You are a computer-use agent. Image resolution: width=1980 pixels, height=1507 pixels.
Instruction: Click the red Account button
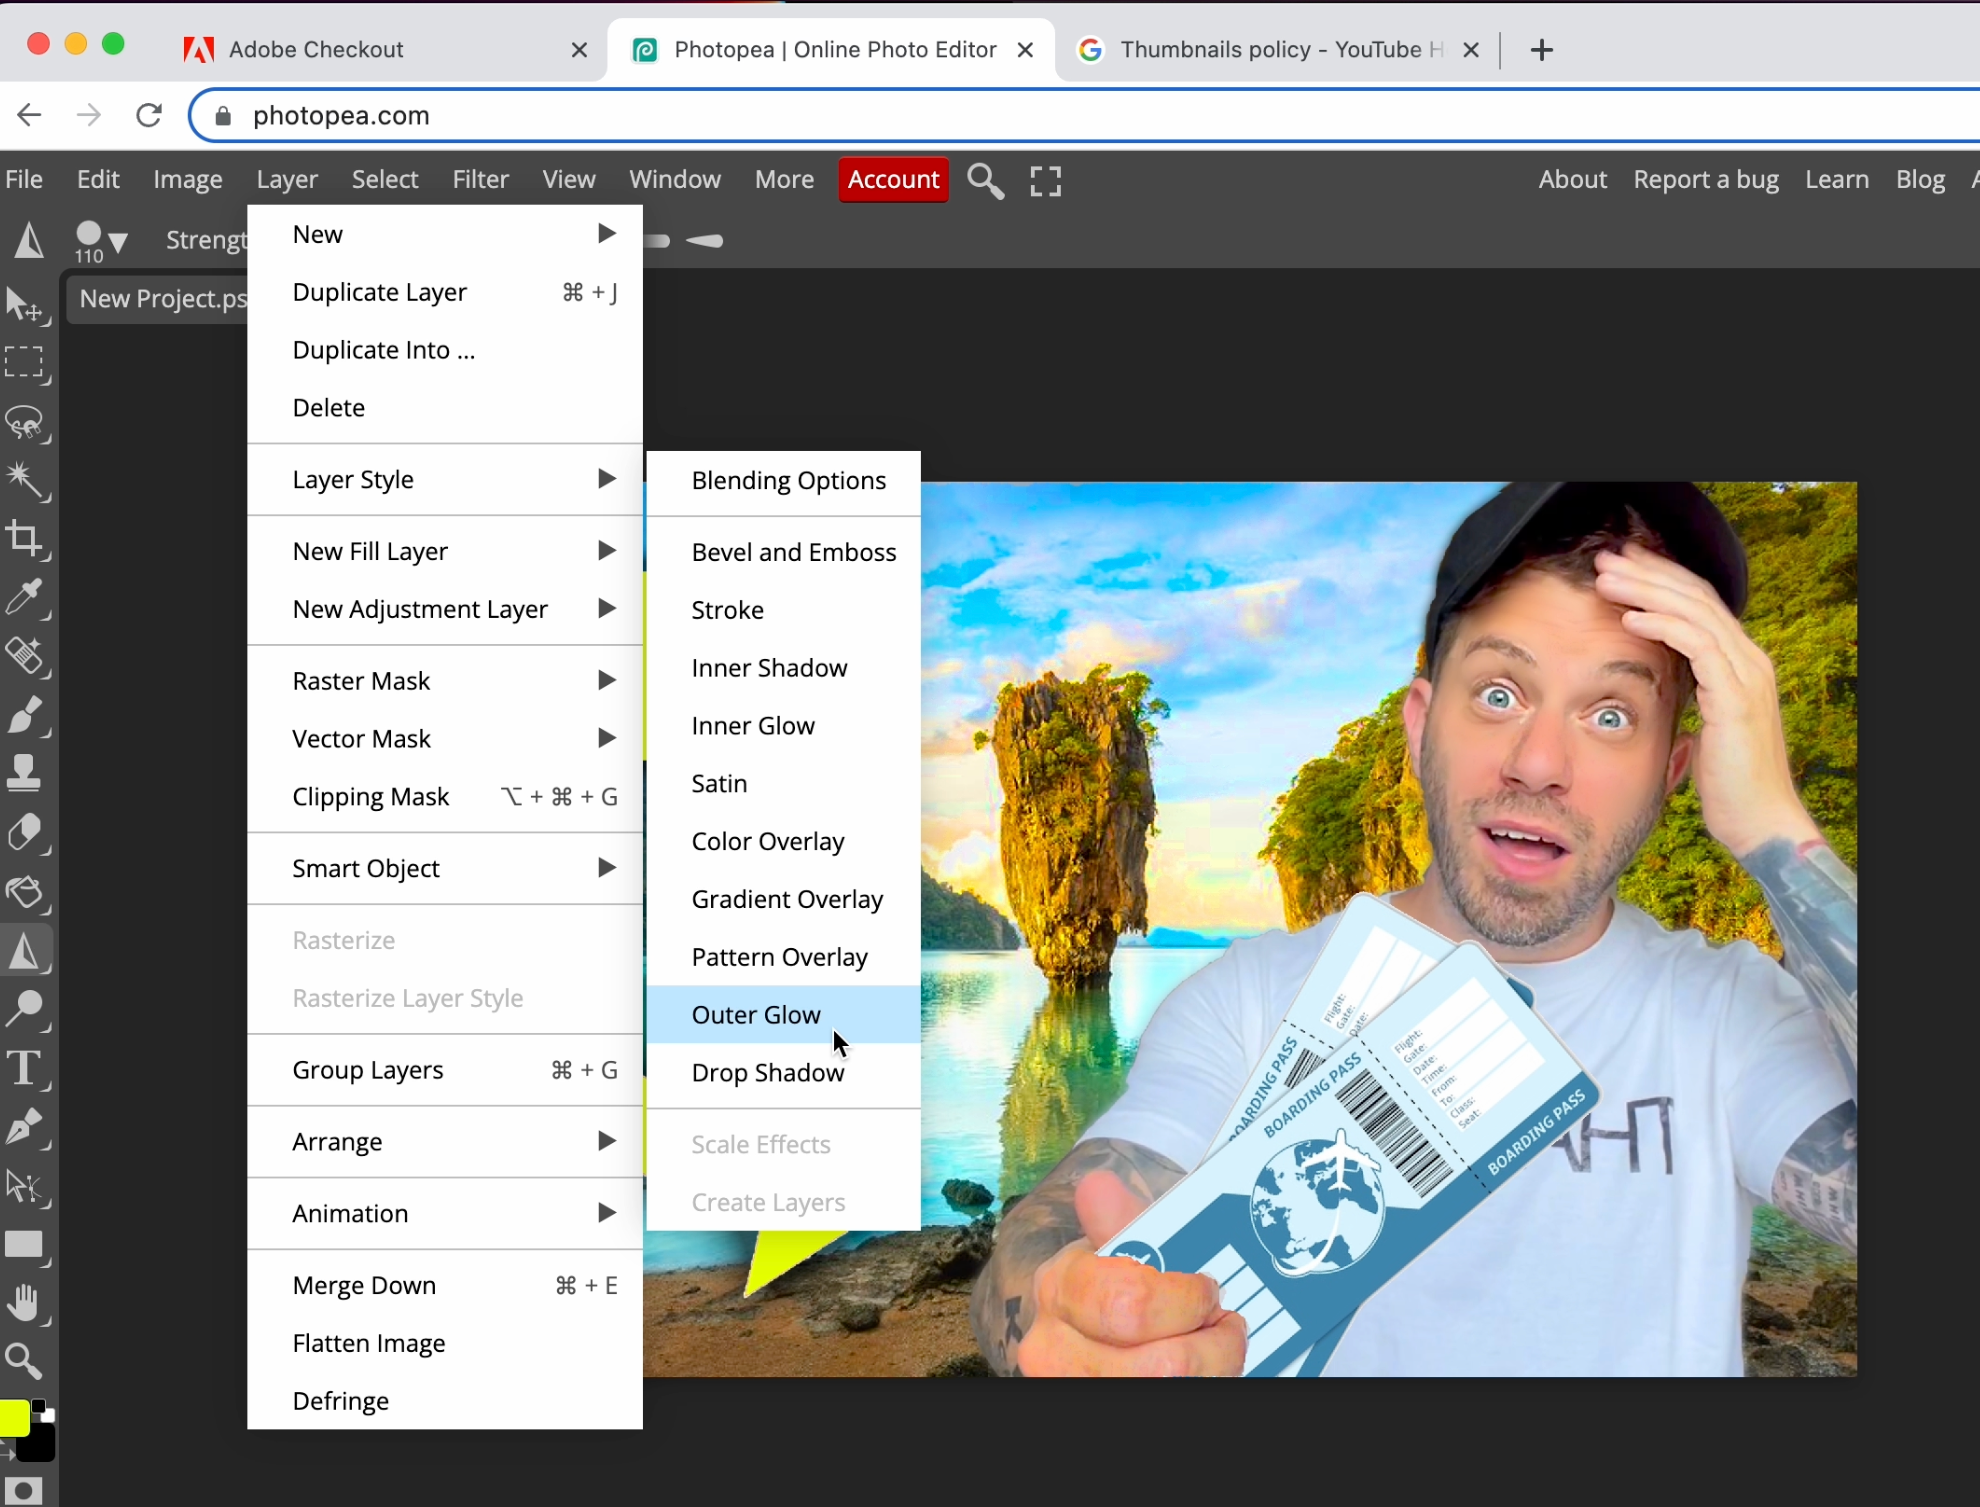893,180
